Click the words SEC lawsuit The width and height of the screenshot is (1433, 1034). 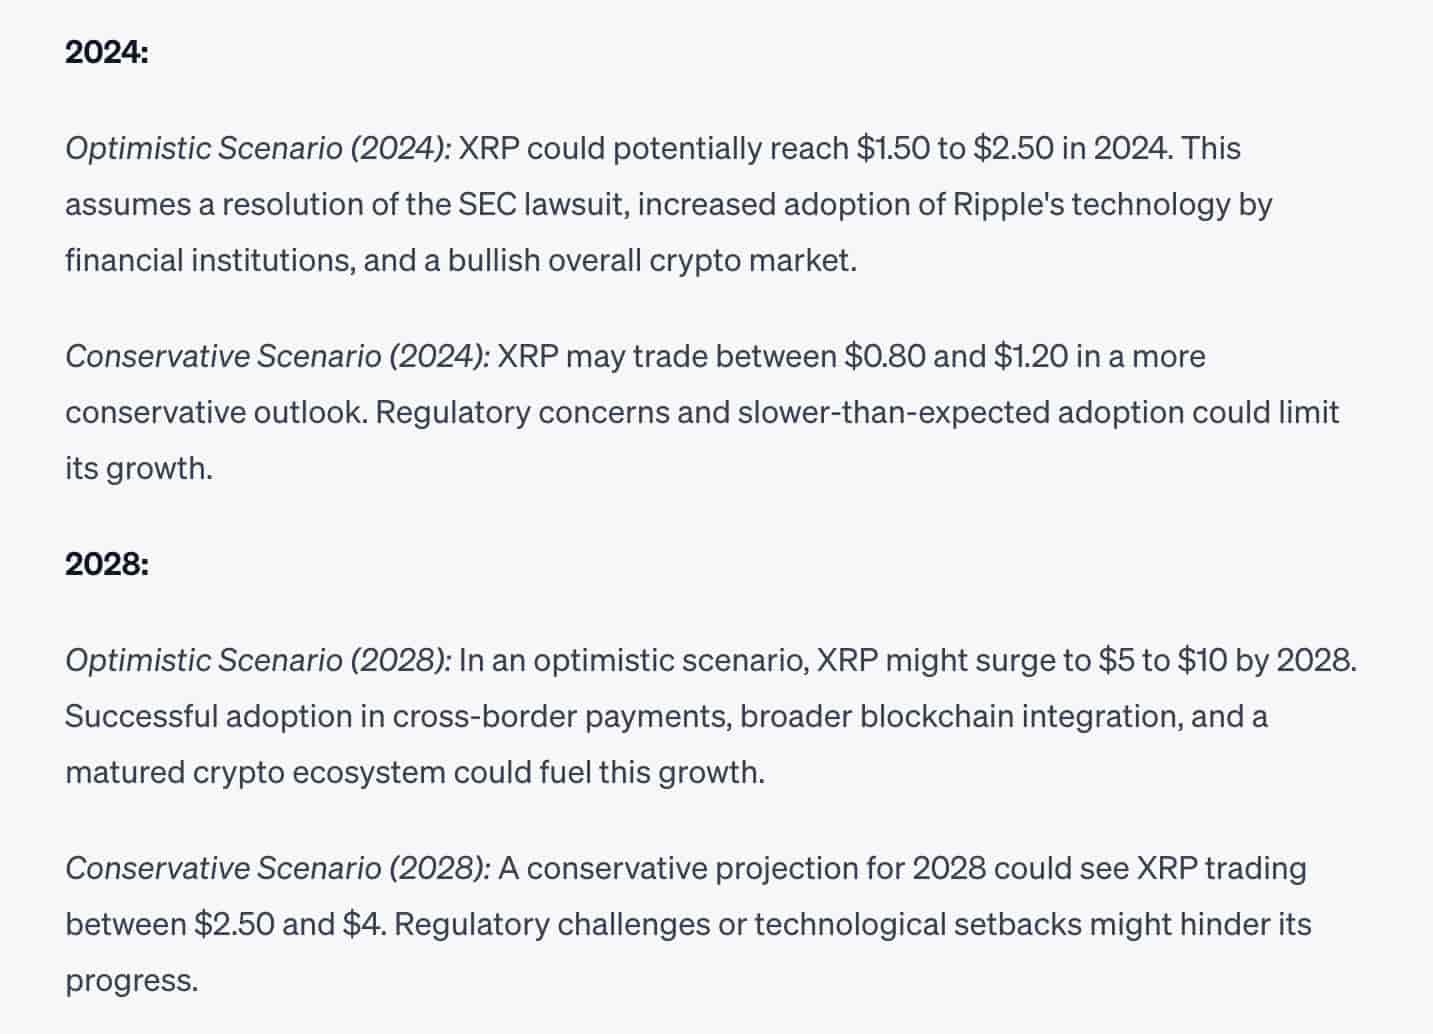pos(543,205)
